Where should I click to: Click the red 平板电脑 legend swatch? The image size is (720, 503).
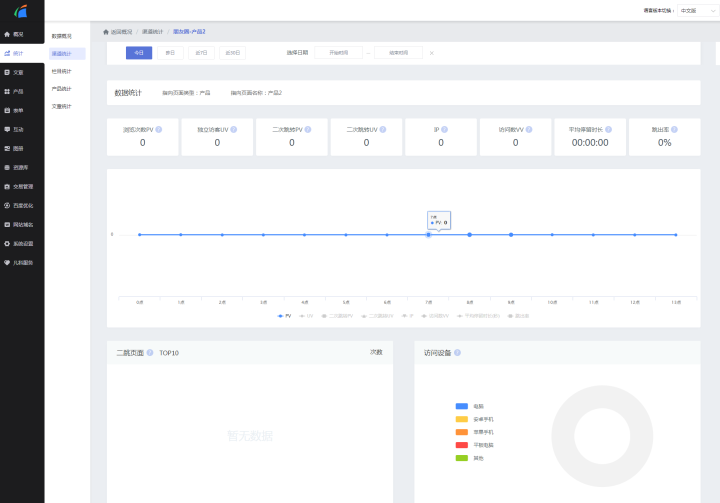(461, 445)
